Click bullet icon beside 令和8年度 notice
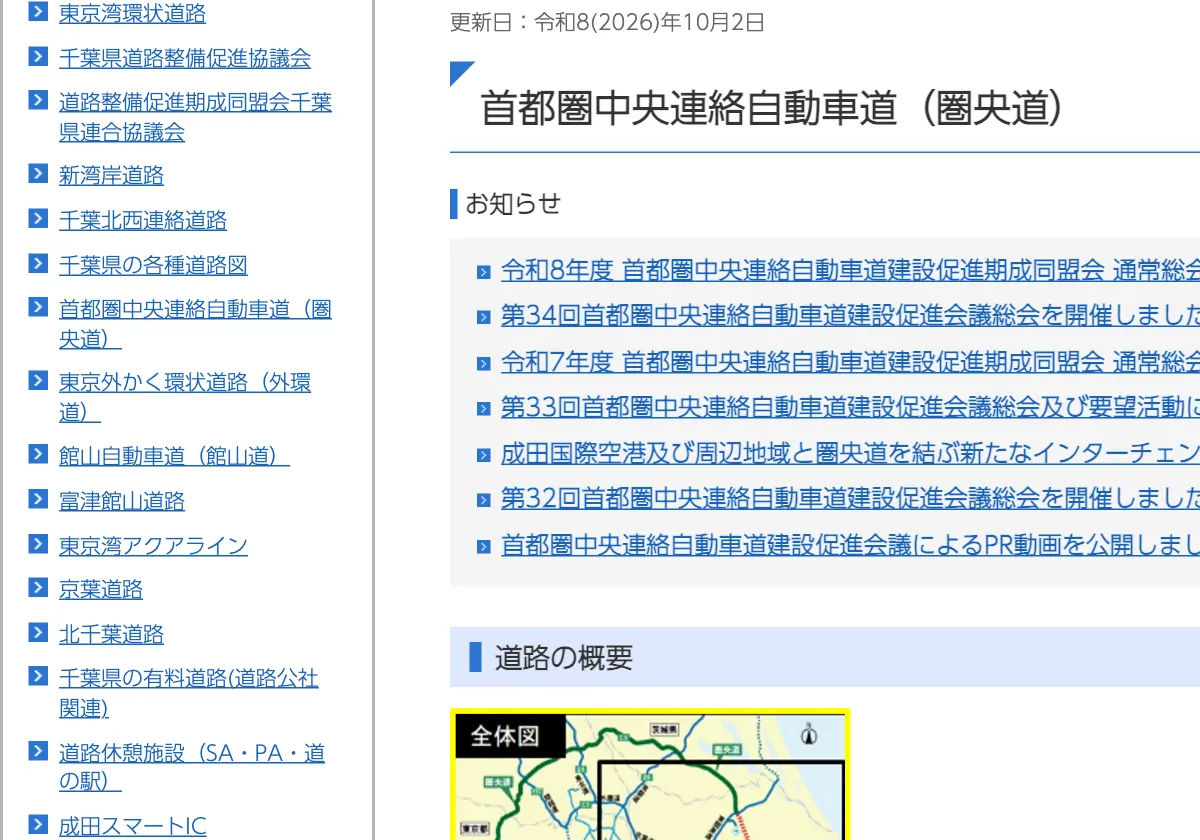 coord(484,272)
